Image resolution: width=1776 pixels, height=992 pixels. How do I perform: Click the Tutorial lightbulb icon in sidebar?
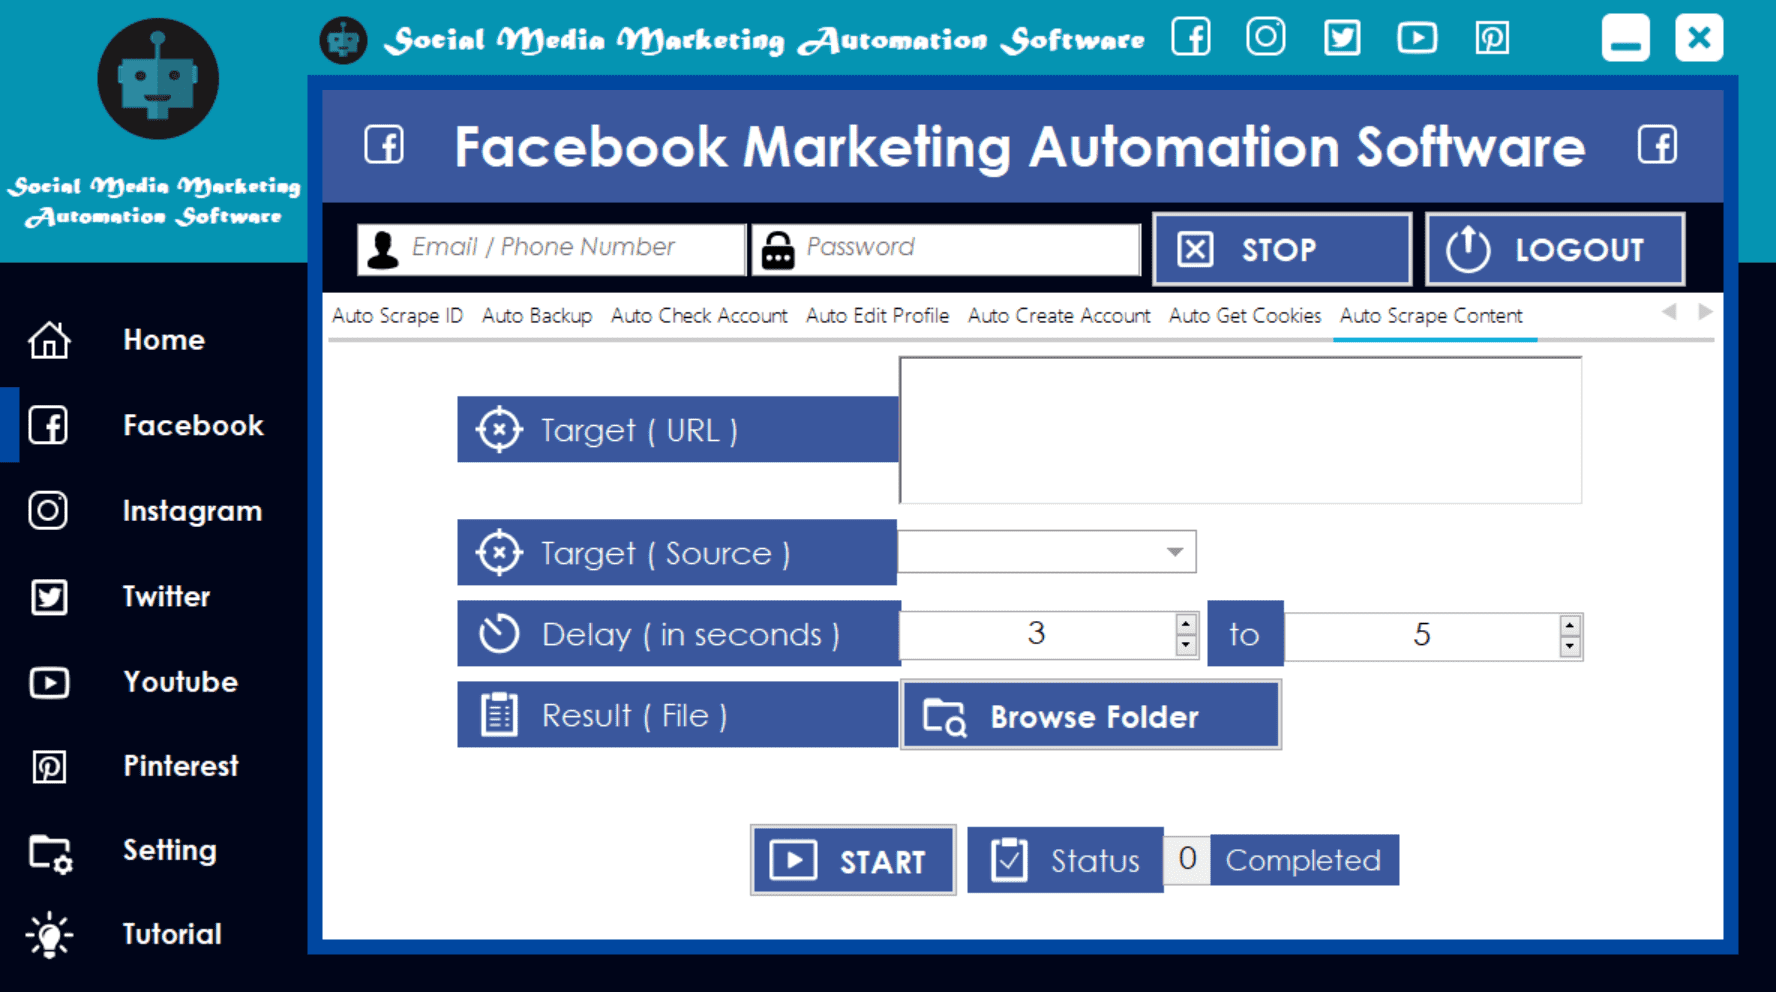point(49,935)
